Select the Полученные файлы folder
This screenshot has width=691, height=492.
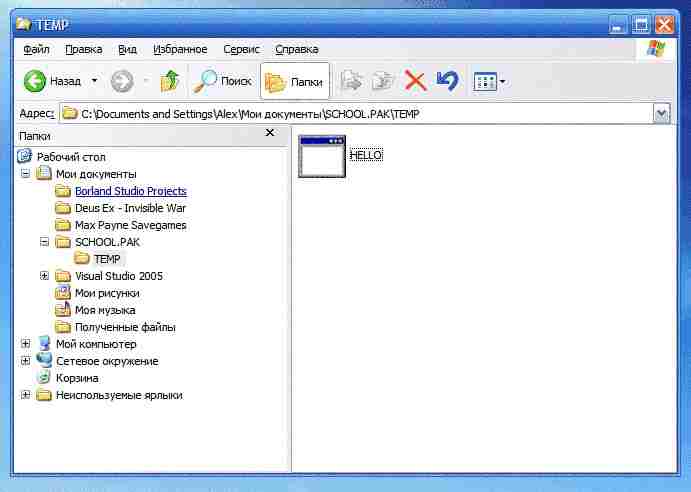coord(125,327)
